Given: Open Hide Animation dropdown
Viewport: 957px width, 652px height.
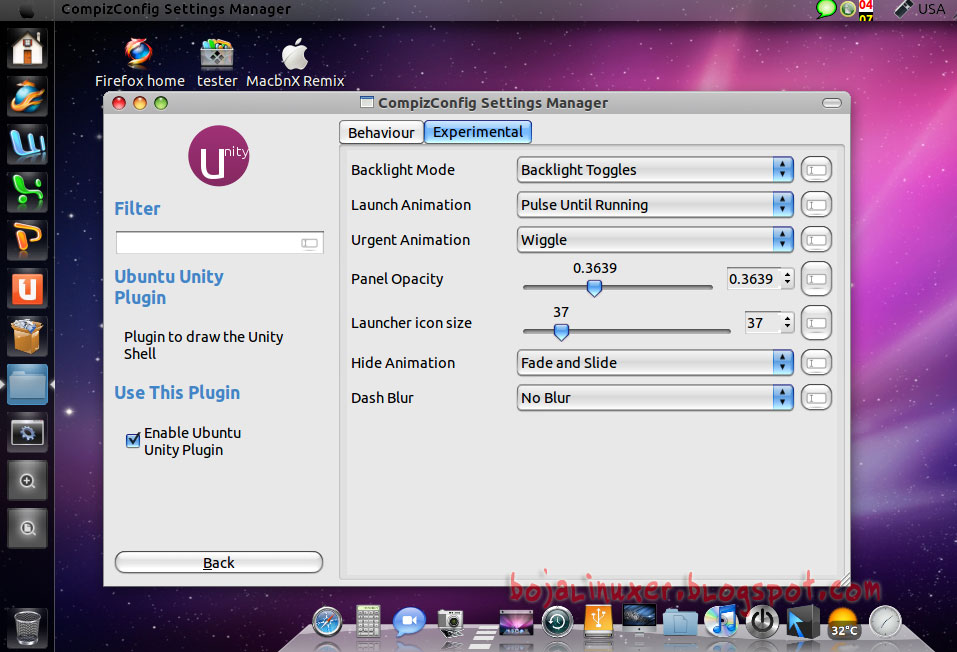Looking at the screenshot, I should 655,363.
